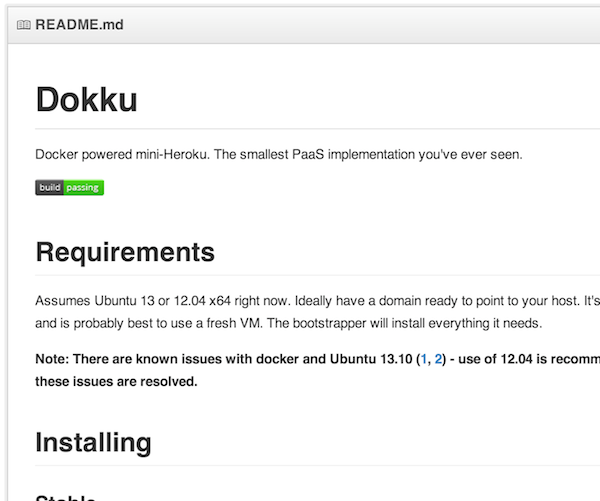Click the build passing status badge
This screenshot has height=501, width=600.
coord(70,187)
